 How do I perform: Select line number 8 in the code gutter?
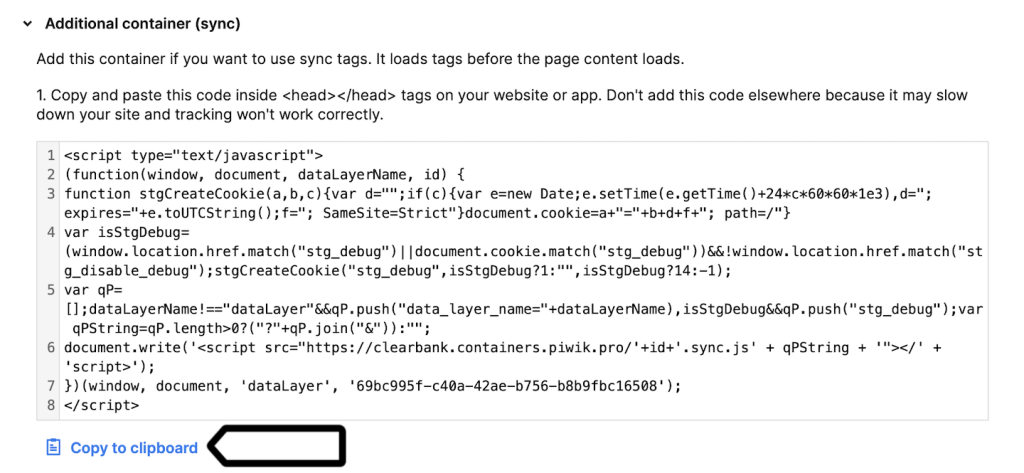tap(50, 405)
